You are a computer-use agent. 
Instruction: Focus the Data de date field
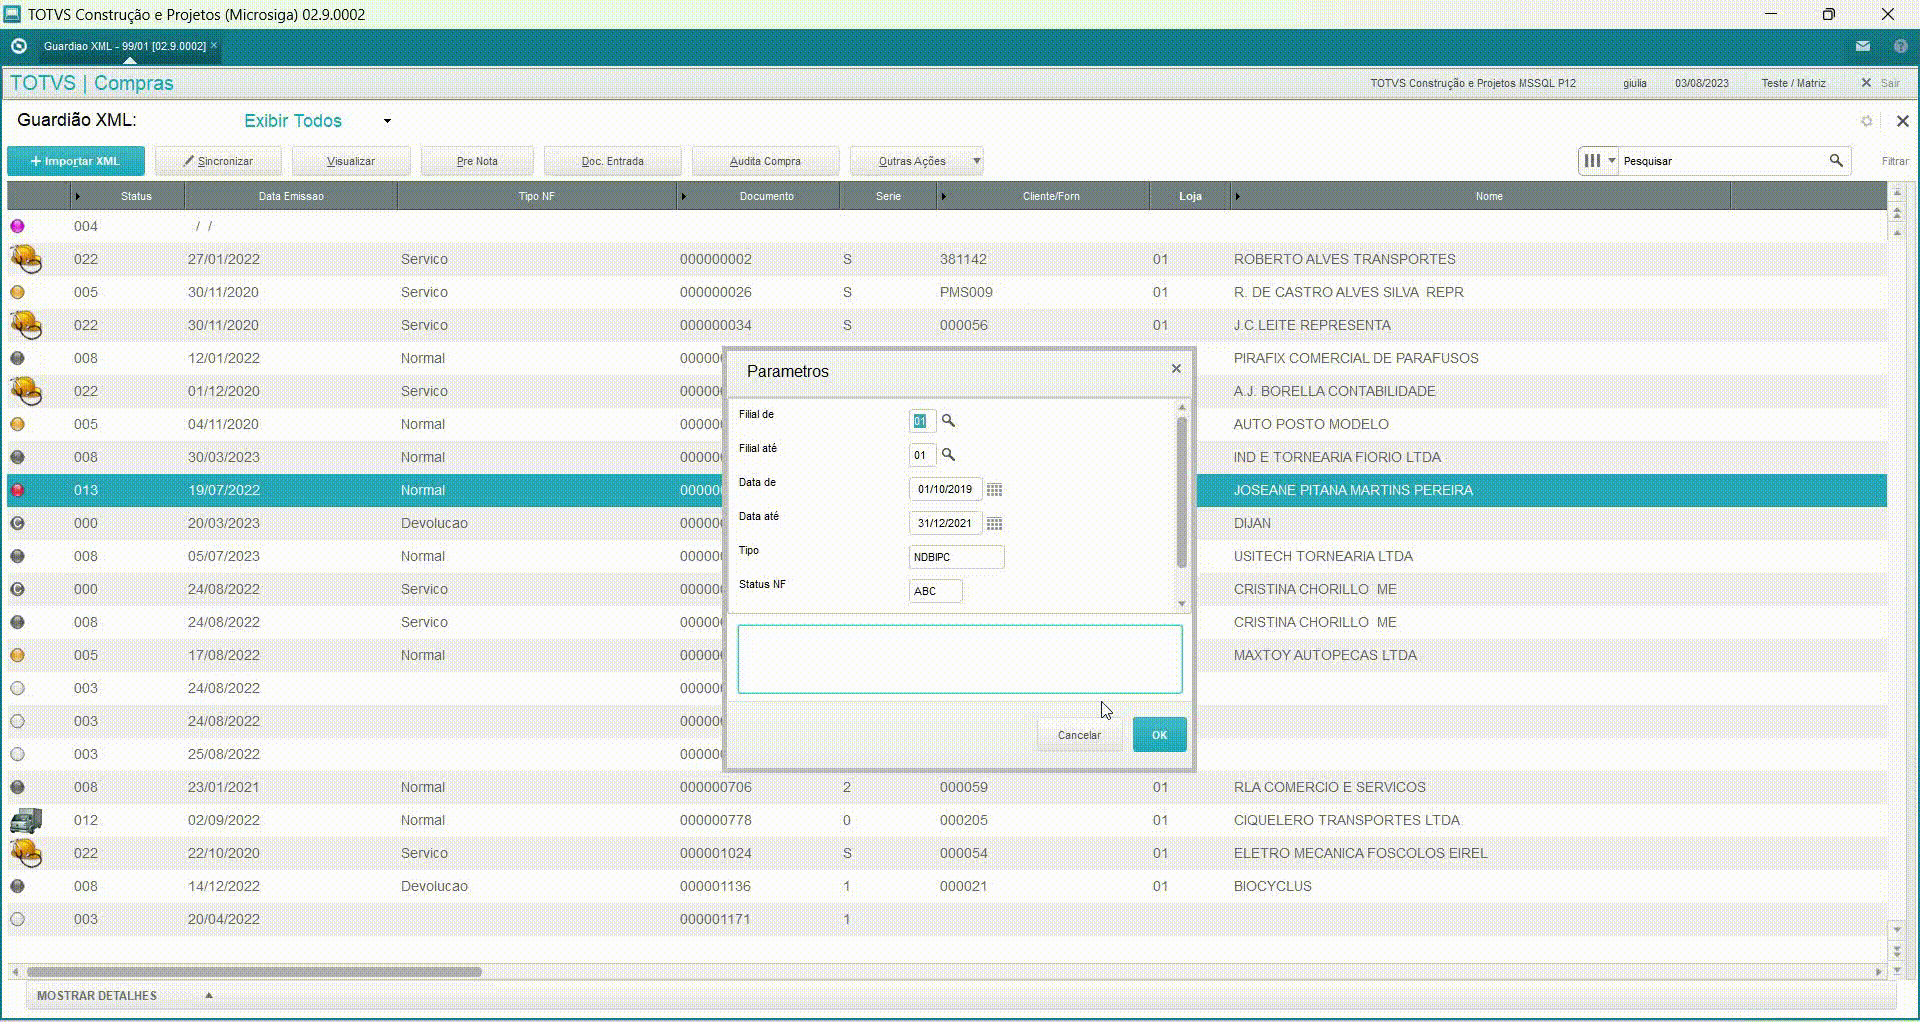pos(945,489)
